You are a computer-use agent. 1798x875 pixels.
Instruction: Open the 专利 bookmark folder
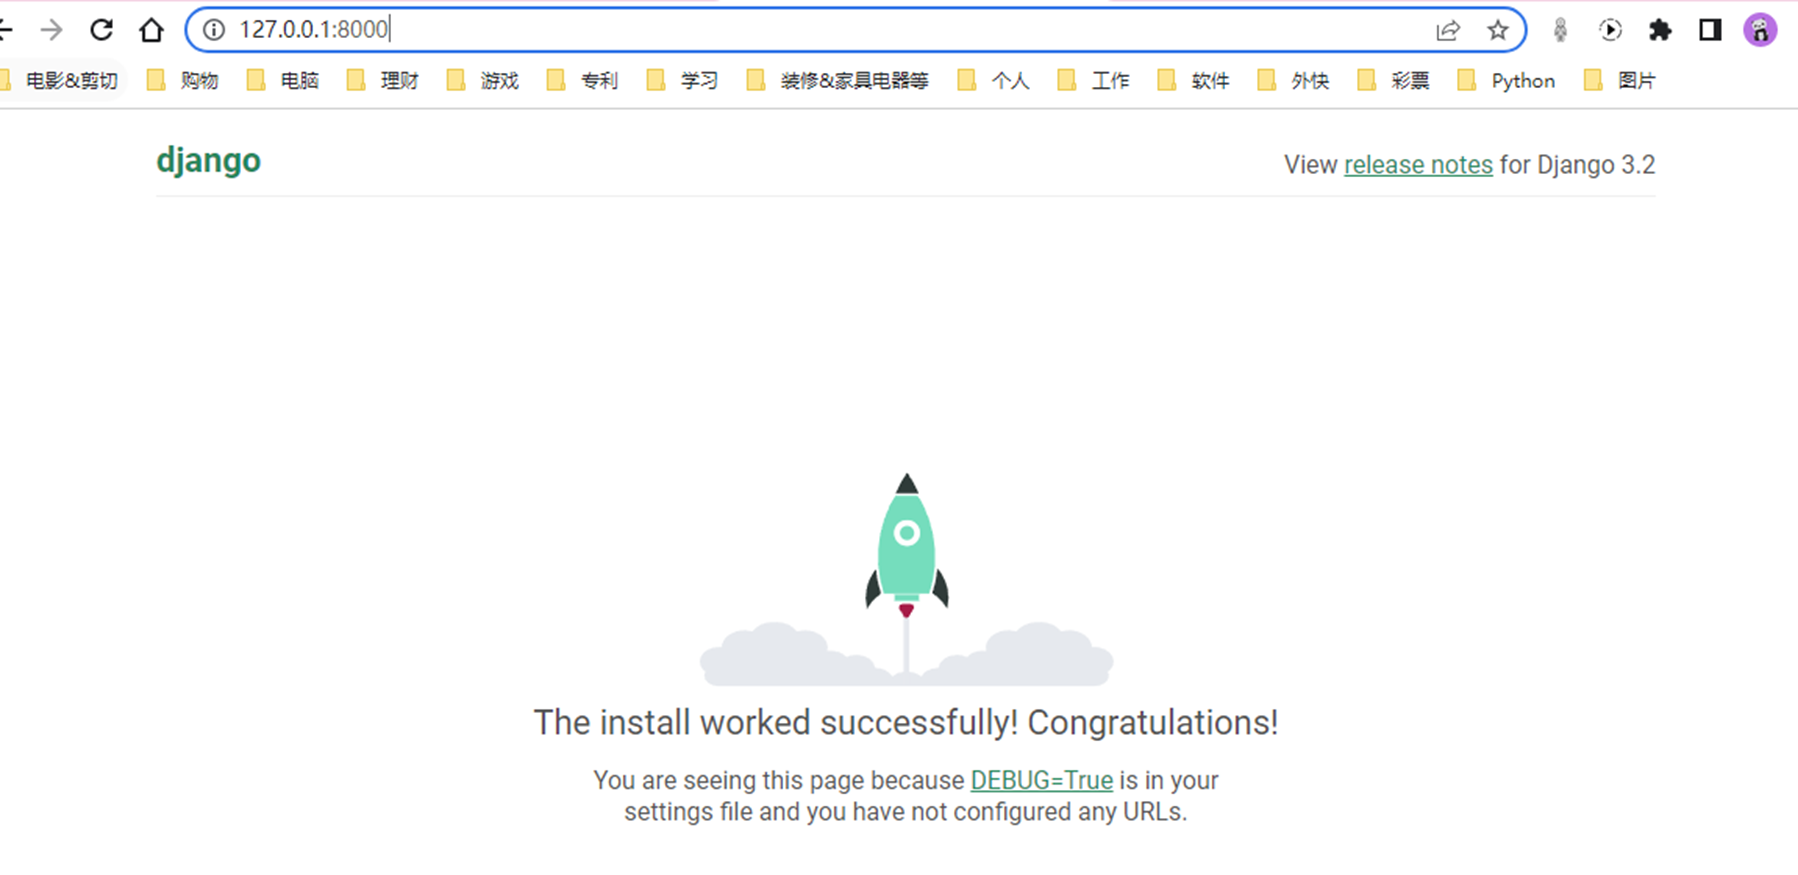point(583,81)
